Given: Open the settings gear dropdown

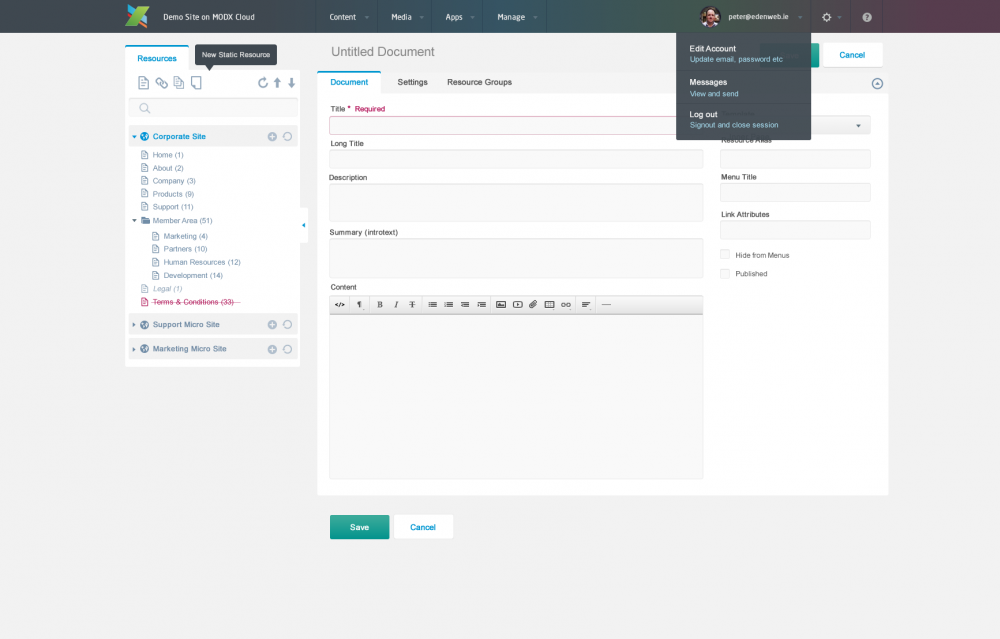Looking at the screenshot, I should (827, 17).
